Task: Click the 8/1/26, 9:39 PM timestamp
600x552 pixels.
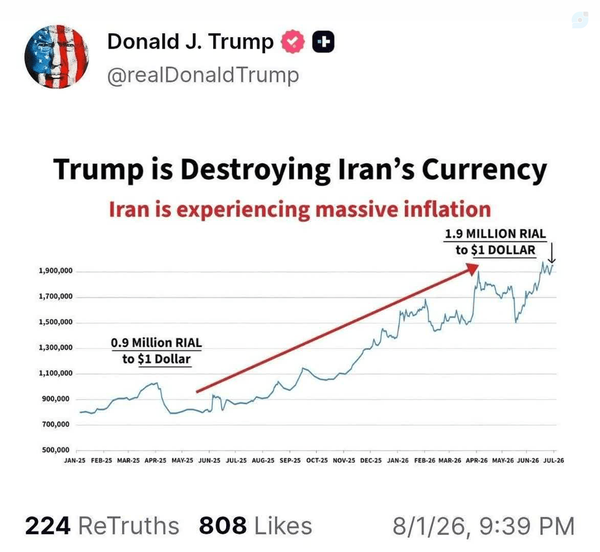Action: point(483,526)
